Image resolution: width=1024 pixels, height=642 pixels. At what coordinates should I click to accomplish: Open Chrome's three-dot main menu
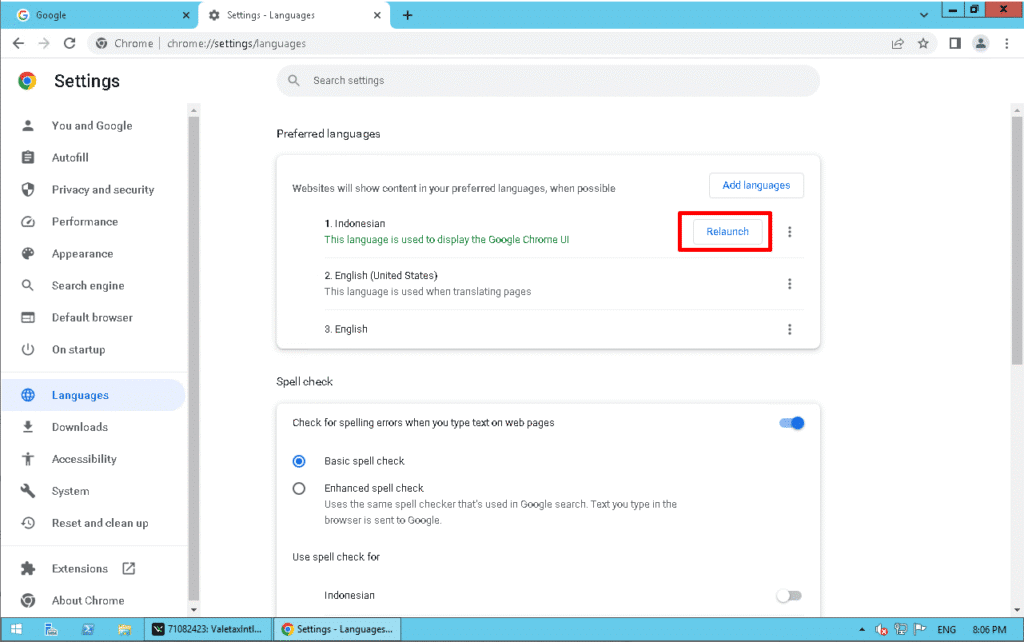pyautogui.click(x=1006, y=43)
